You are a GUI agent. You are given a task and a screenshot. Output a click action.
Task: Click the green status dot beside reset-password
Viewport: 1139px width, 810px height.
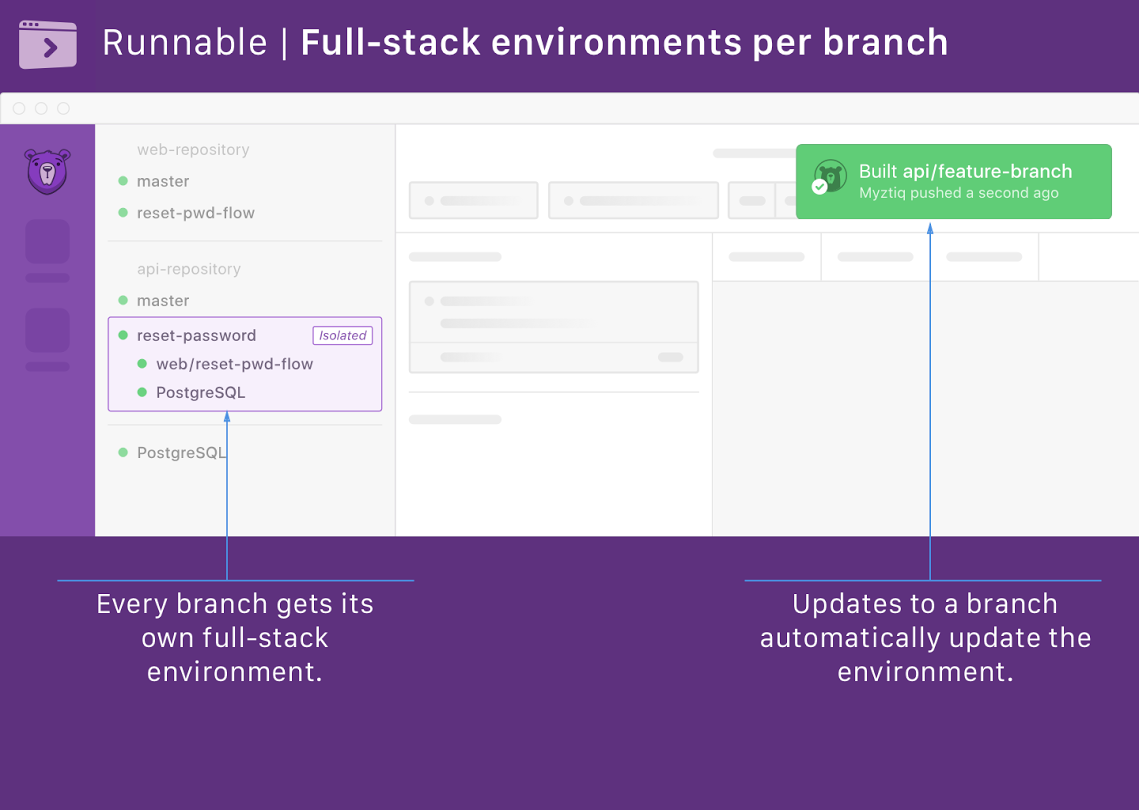(x=124, y=335)
